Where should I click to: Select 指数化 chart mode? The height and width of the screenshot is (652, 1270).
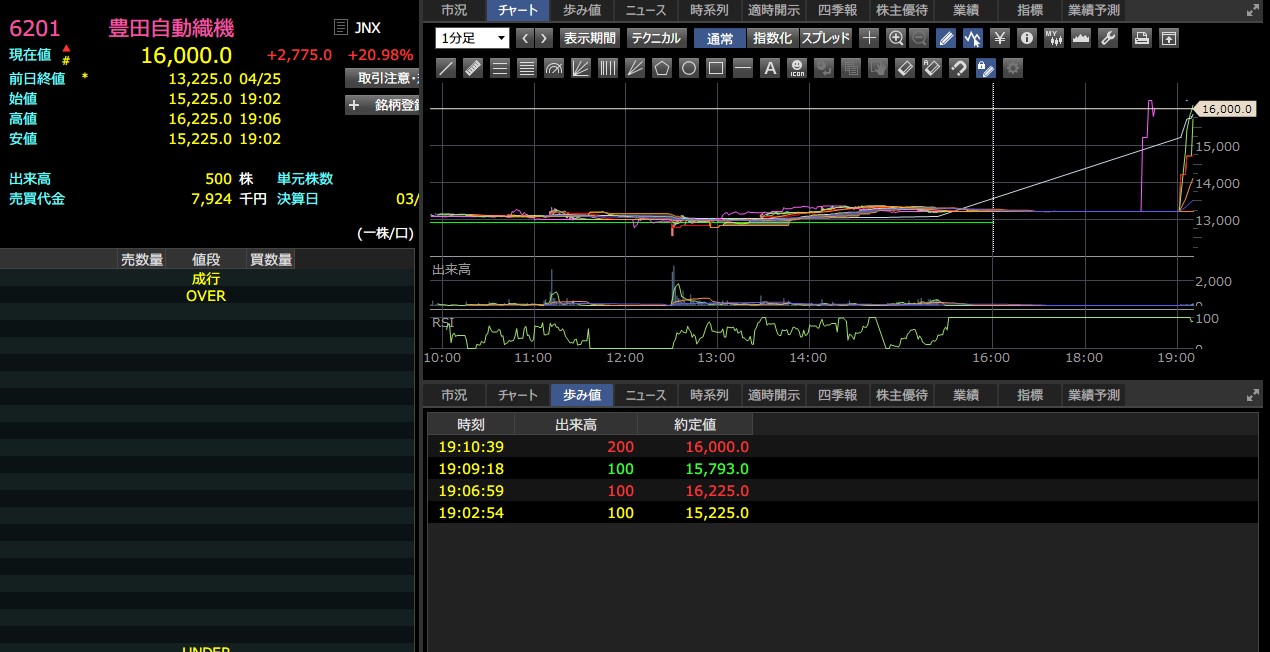coord(772,38)
